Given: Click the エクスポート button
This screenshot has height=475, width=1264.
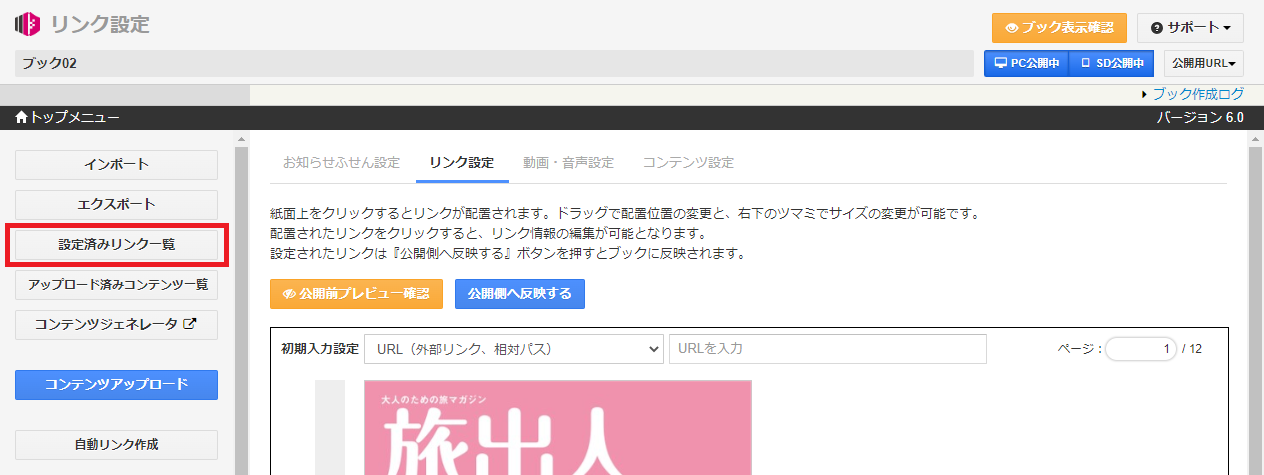Looking at the screenshot, I should 116,204.
